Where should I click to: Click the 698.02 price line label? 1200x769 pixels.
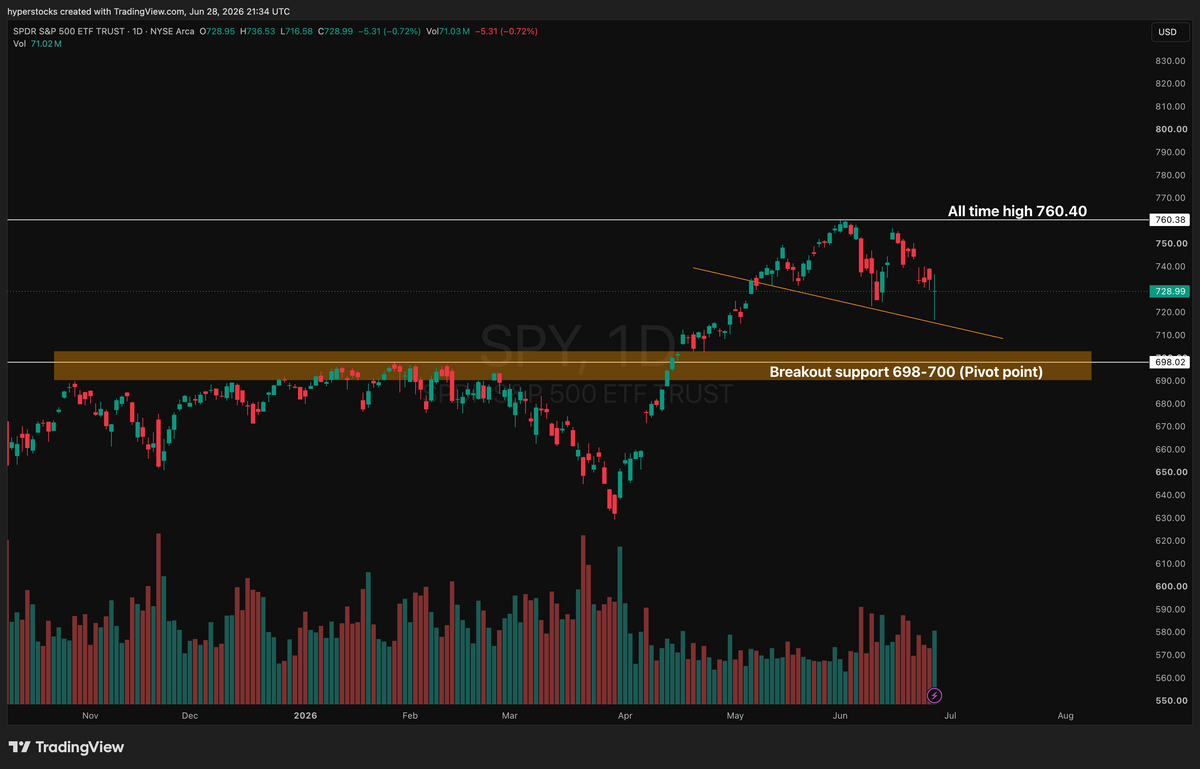(x=1170, y=362)
